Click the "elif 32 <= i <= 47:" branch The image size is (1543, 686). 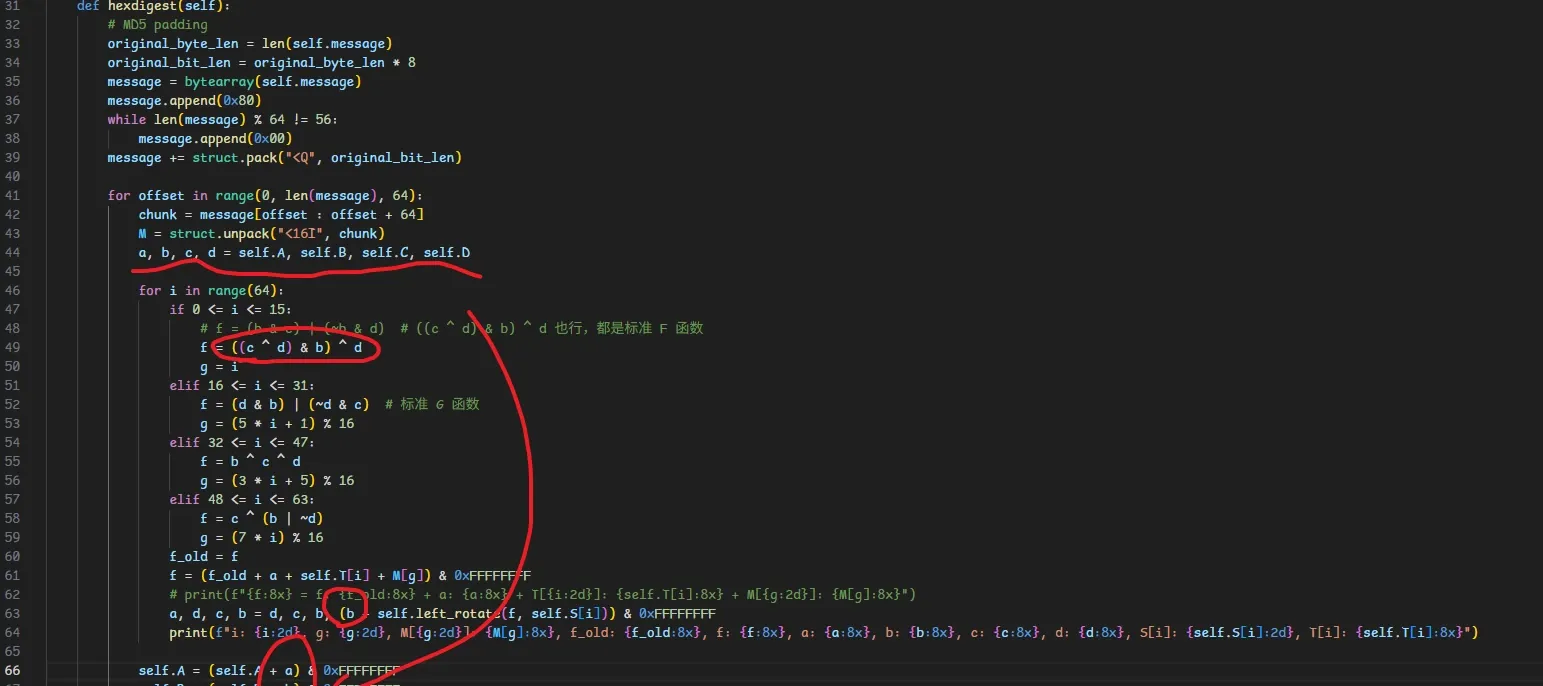tap(242, 442)
